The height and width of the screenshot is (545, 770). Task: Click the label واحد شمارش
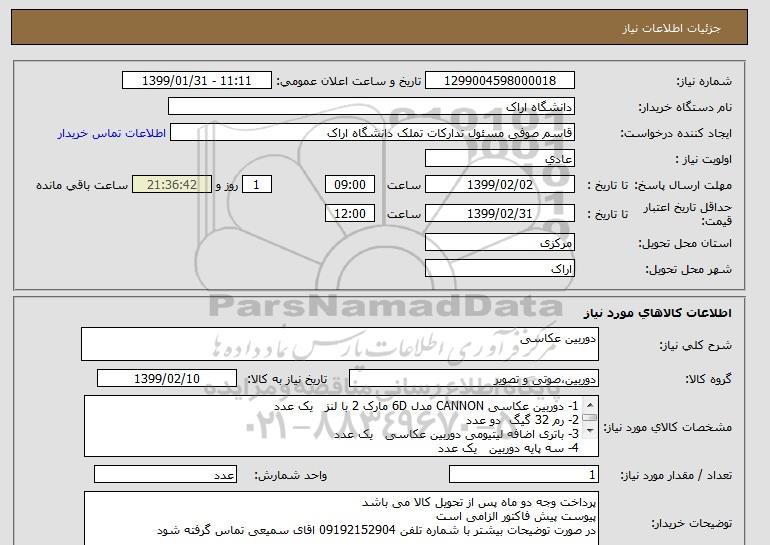[291, 475]
